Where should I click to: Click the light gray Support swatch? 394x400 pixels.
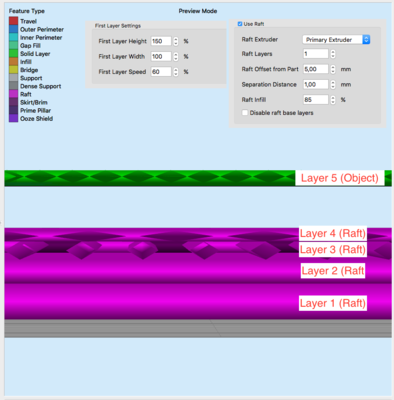point(13,78)
